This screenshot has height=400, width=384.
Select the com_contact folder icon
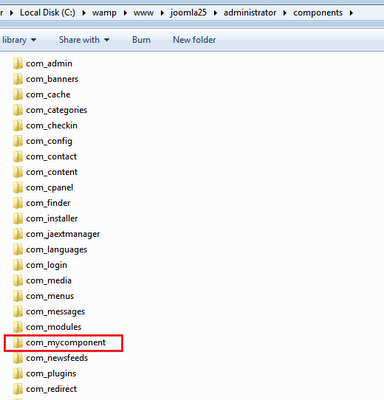[x=18, y=156]
